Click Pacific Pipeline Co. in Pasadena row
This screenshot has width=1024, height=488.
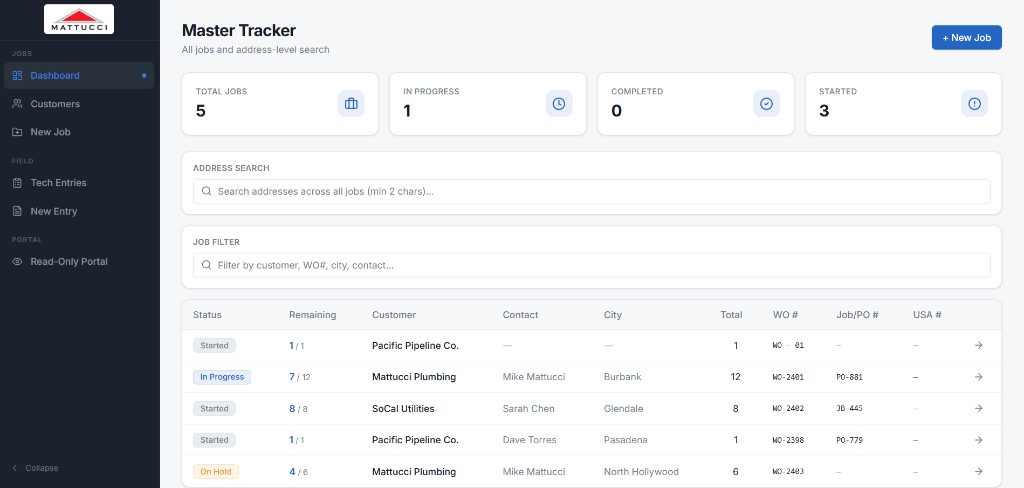(x=415, y=440)
